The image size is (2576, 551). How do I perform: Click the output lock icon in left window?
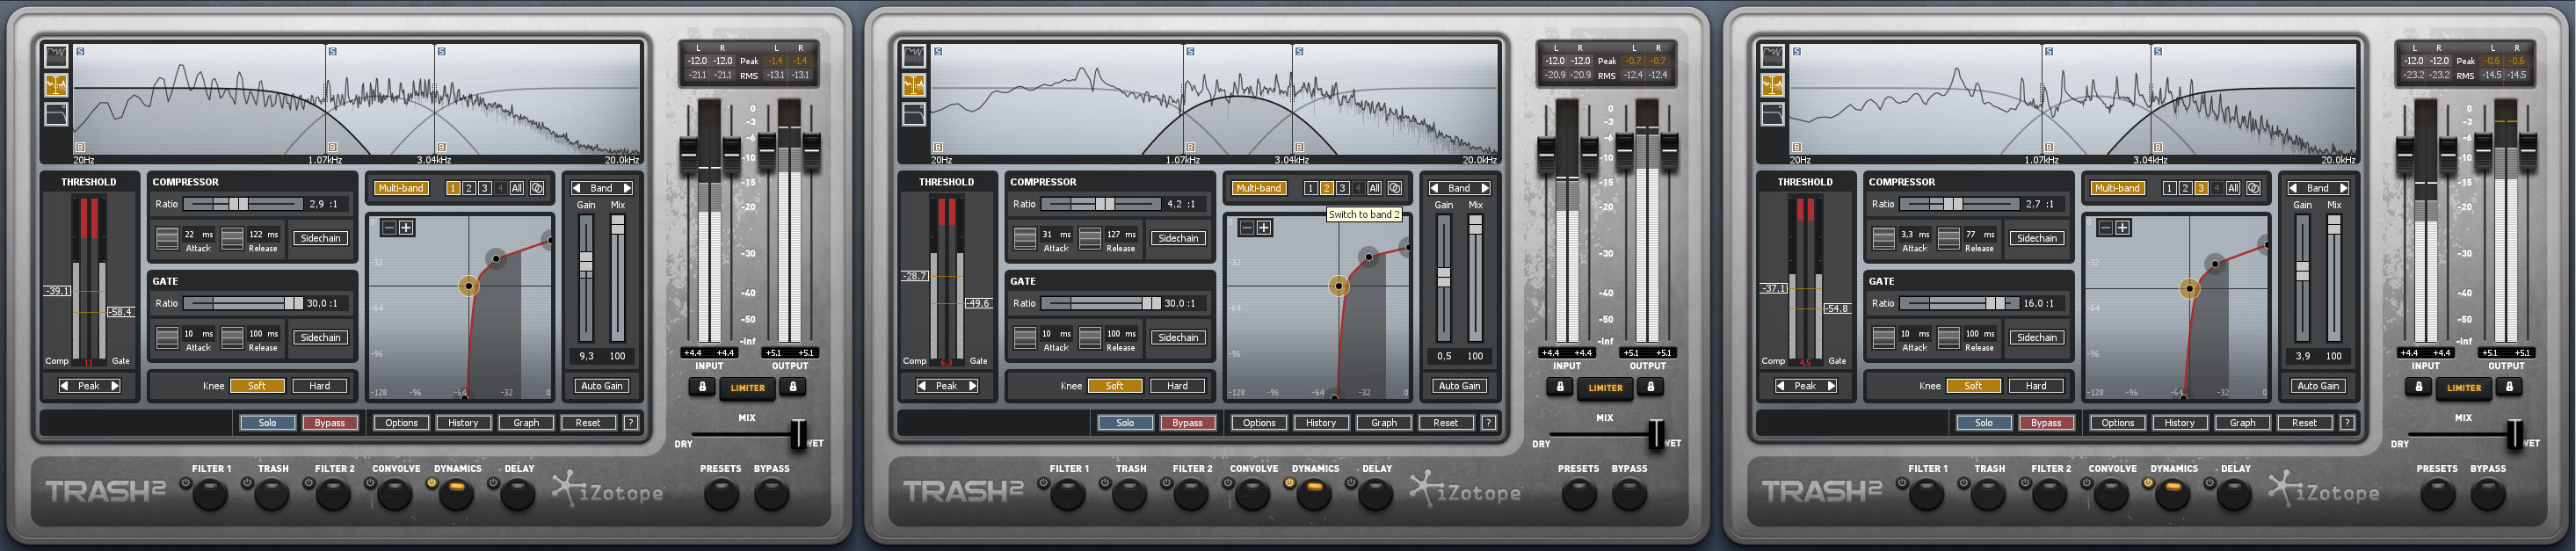pyautogui.click(x=793, y=386)
